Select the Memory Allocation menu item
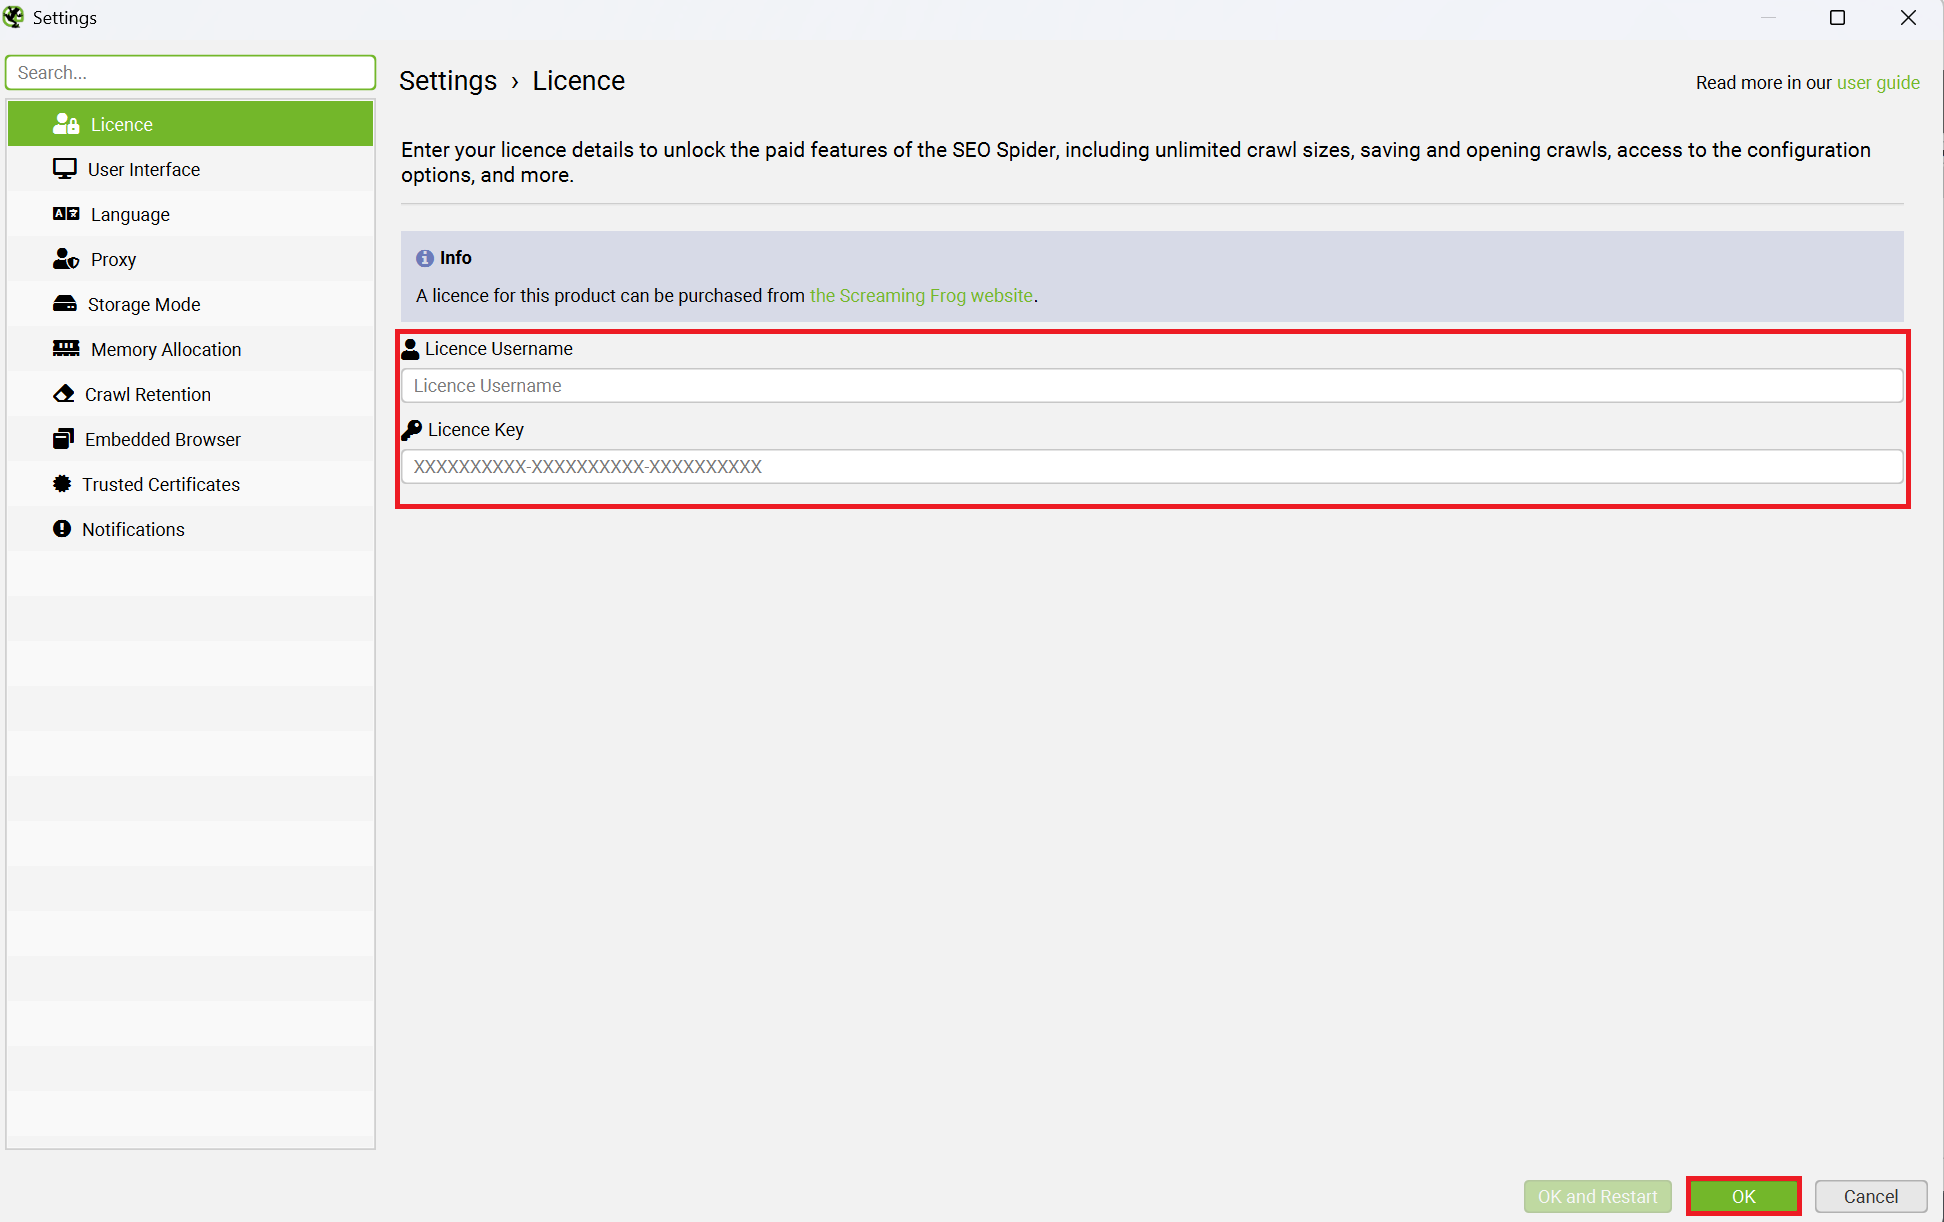1944x1222 pixels. coord(166,349)
